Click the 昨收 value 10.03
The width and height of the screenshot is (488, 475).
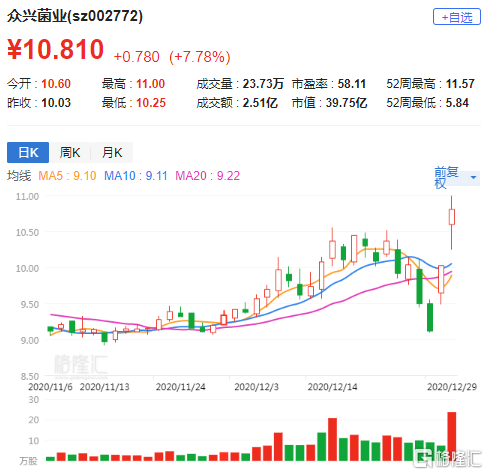pyautogui.click(x=56, y=103)
